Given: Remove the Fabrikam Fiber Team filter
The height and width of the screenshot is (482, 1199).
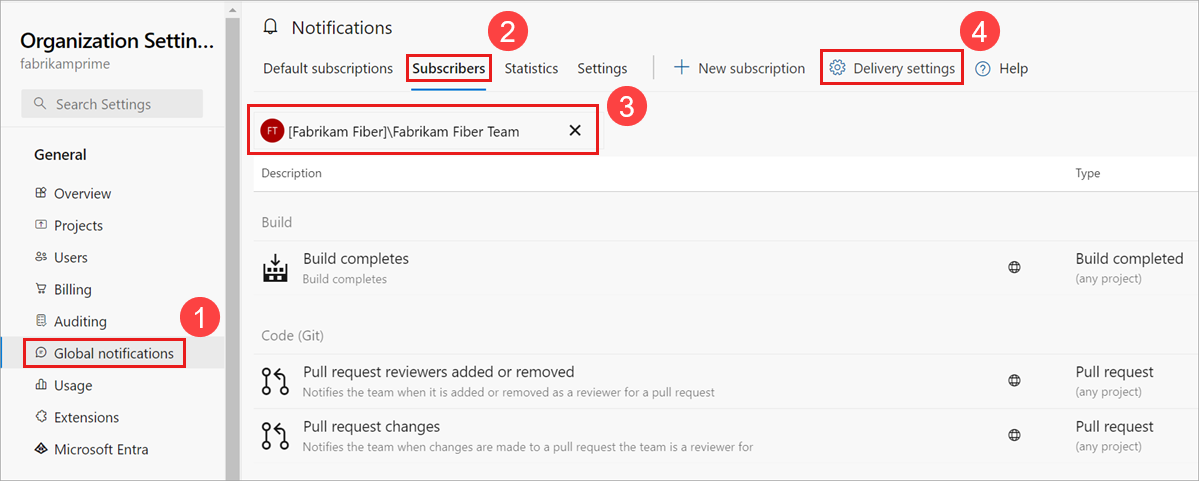Looking at the screenshot, I should point(575,131).
